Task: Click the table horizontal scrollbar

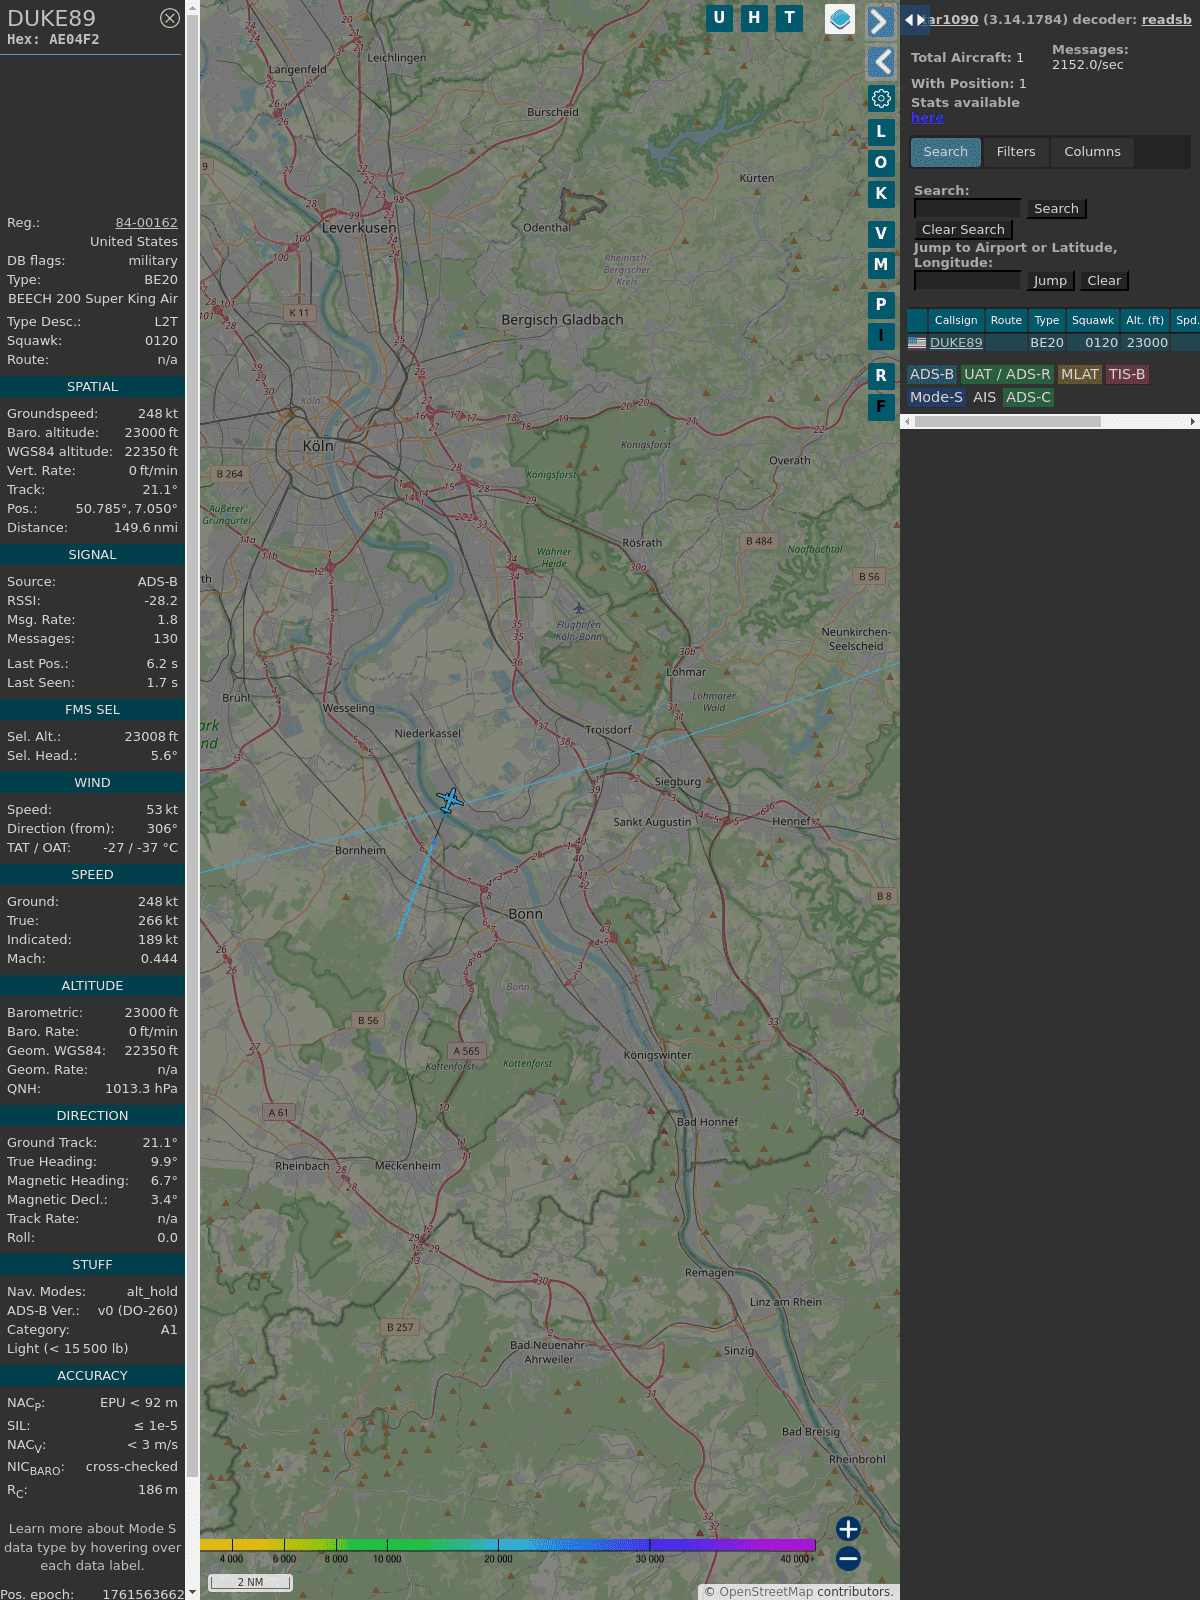Action: point(1007,421)
